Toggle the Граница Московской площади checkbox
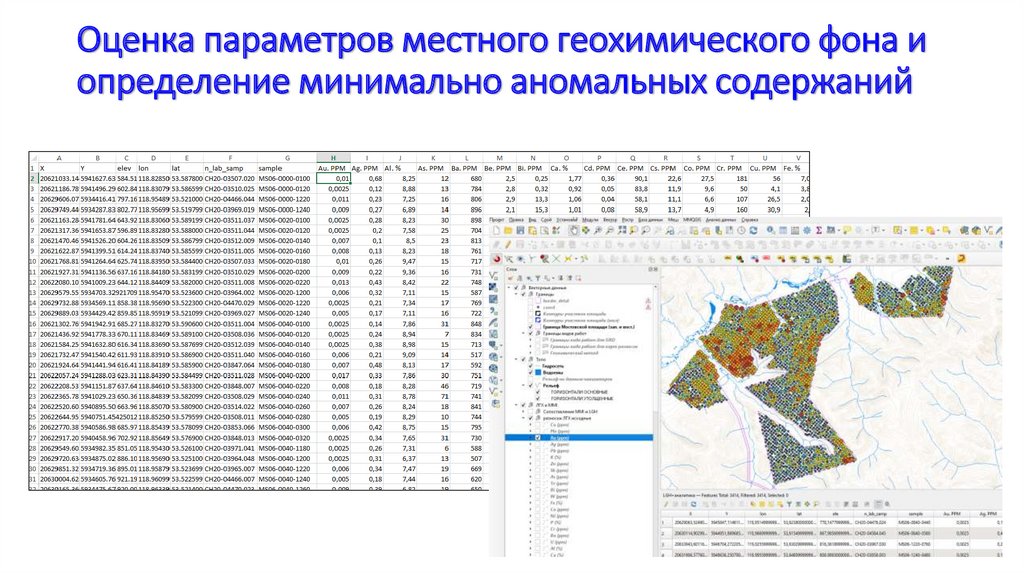 [531, 327]
